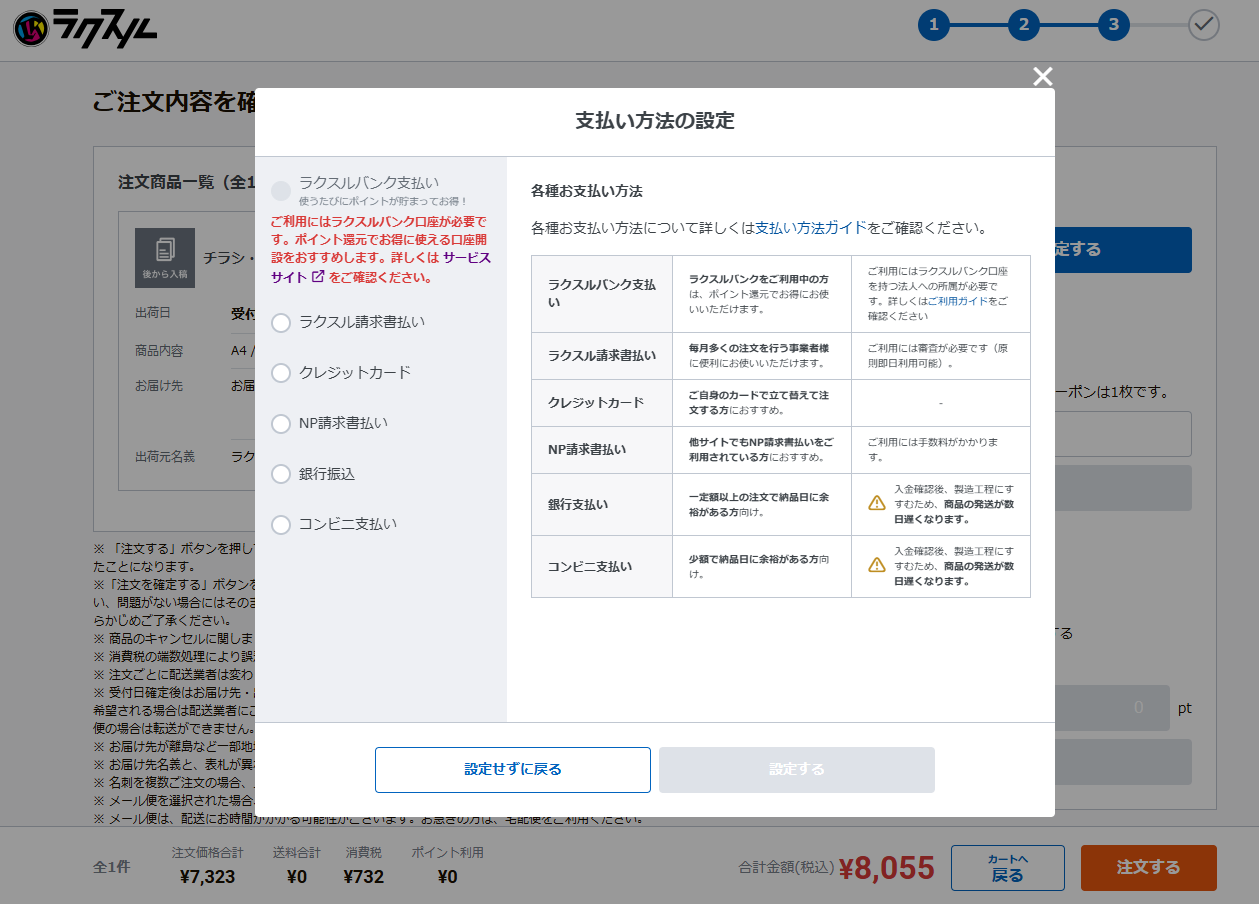1259x904 pixels.
Task: Click the step 2 circle indicator
Action: pos(1023,25)
